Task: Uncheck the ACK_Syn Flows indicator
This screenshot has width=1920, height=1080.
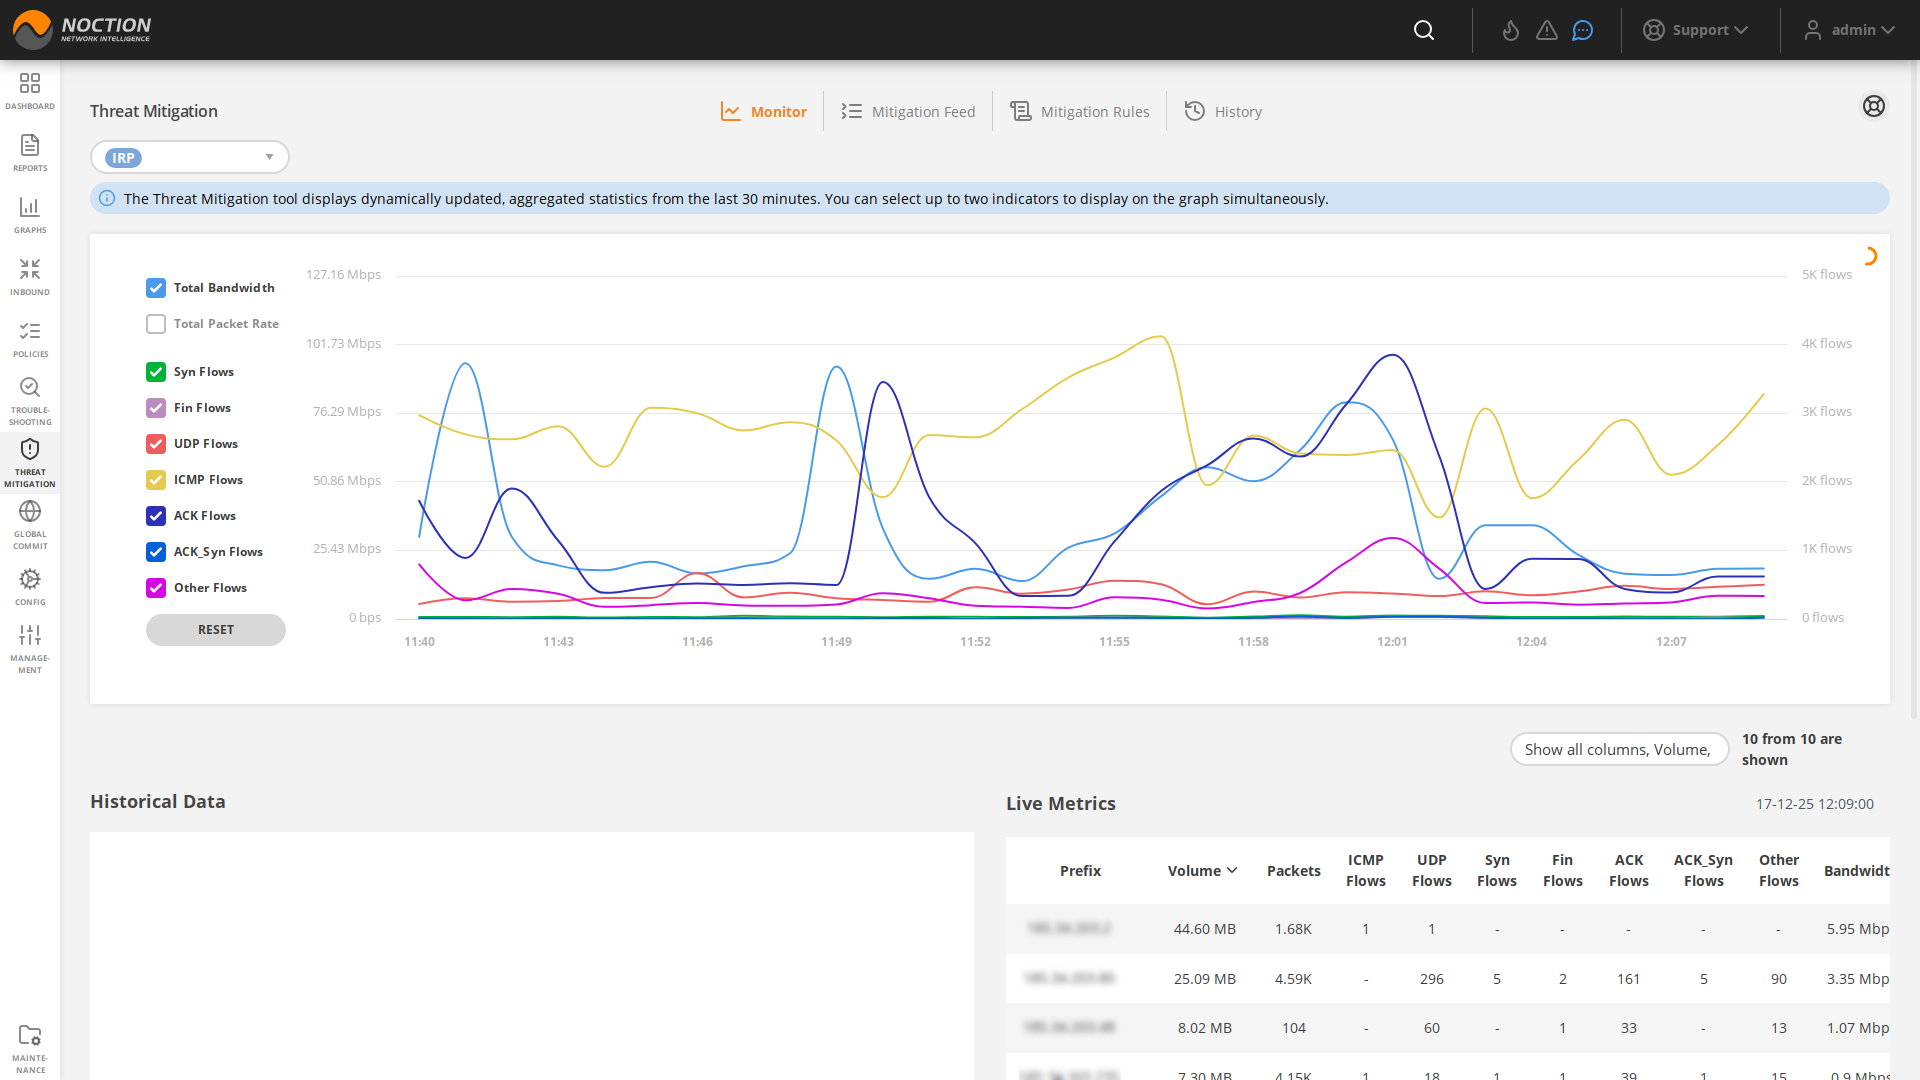Action: (x=156, y=551)
